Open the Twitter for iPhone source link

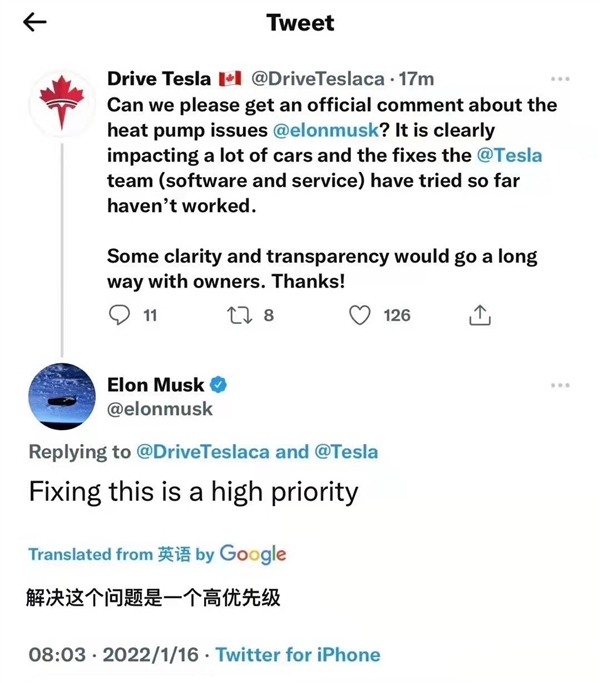[x=298, y=656]
